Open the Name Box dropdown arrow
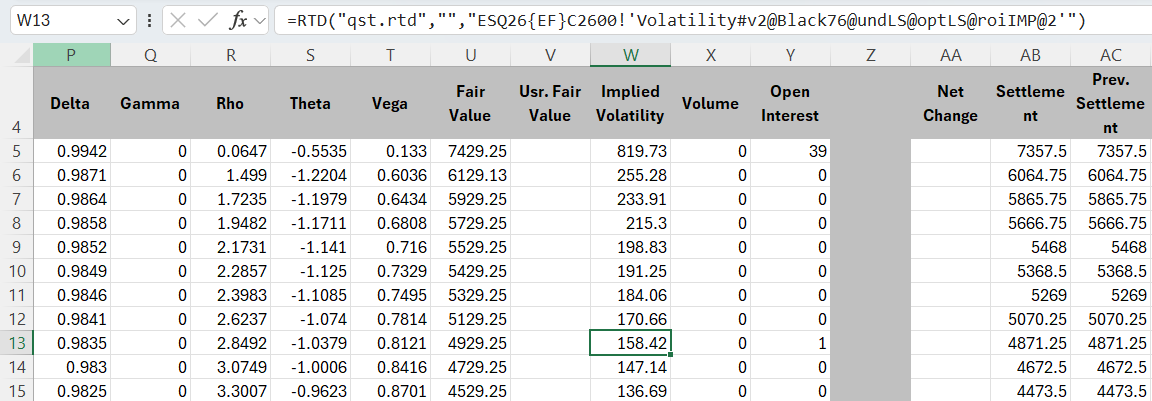The height and width of the screenshot is (401, 1152). 122,21
